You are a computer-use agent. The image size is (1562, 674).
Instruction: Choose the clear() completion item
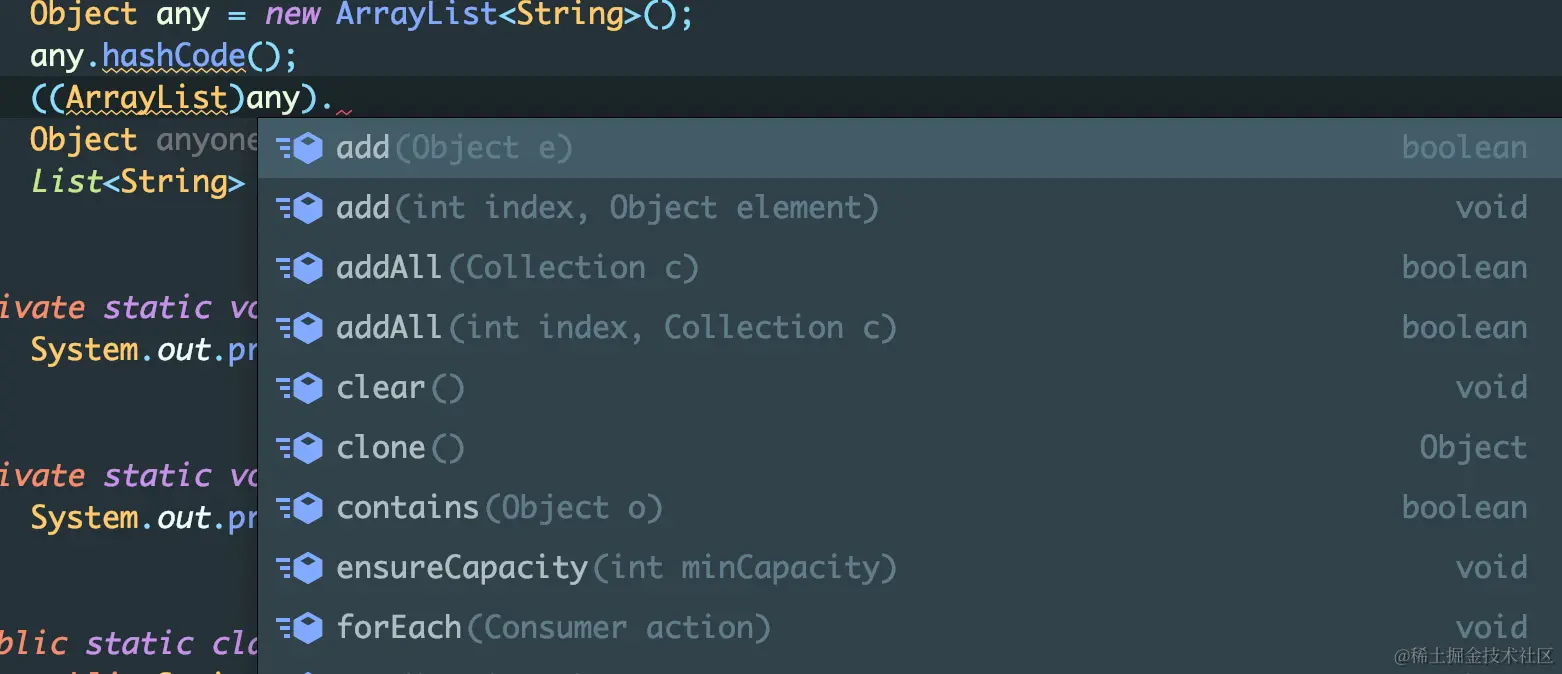pos(400,388)
